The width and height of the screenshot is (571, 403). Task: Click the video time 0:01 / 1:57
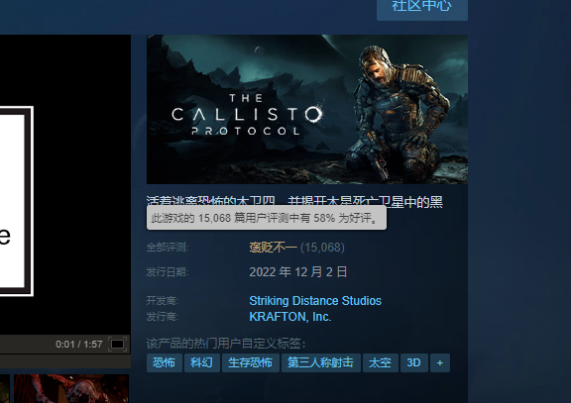point(79,344)
